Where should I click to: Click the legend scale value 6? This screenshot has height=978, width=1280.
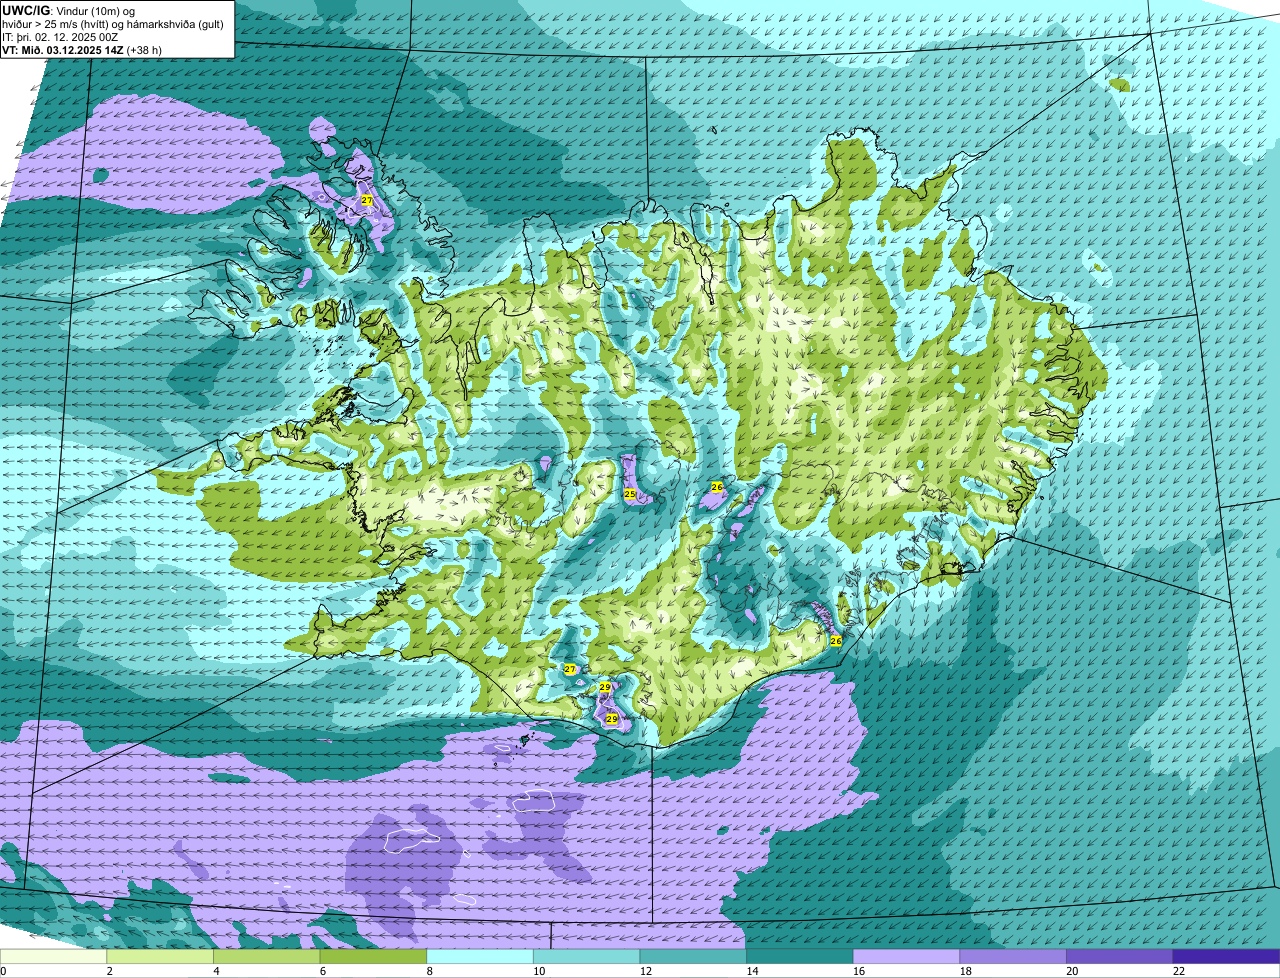[322, 971]
